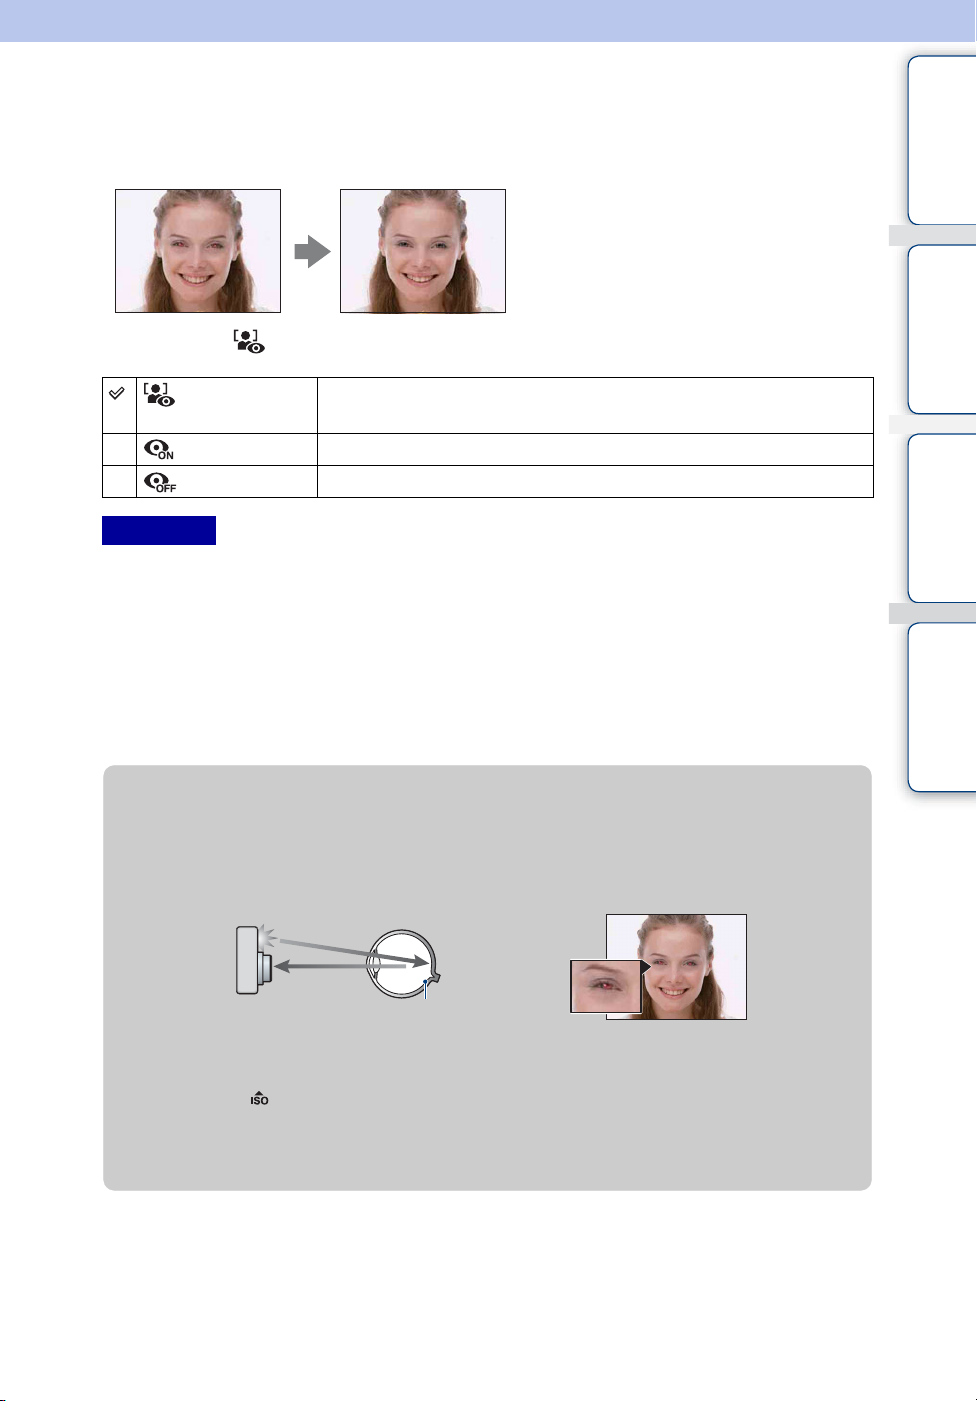Viewport: 977px width, 1401px height.
Task: Open the corrected portrait the arrow points to
Action: (423, 251)
